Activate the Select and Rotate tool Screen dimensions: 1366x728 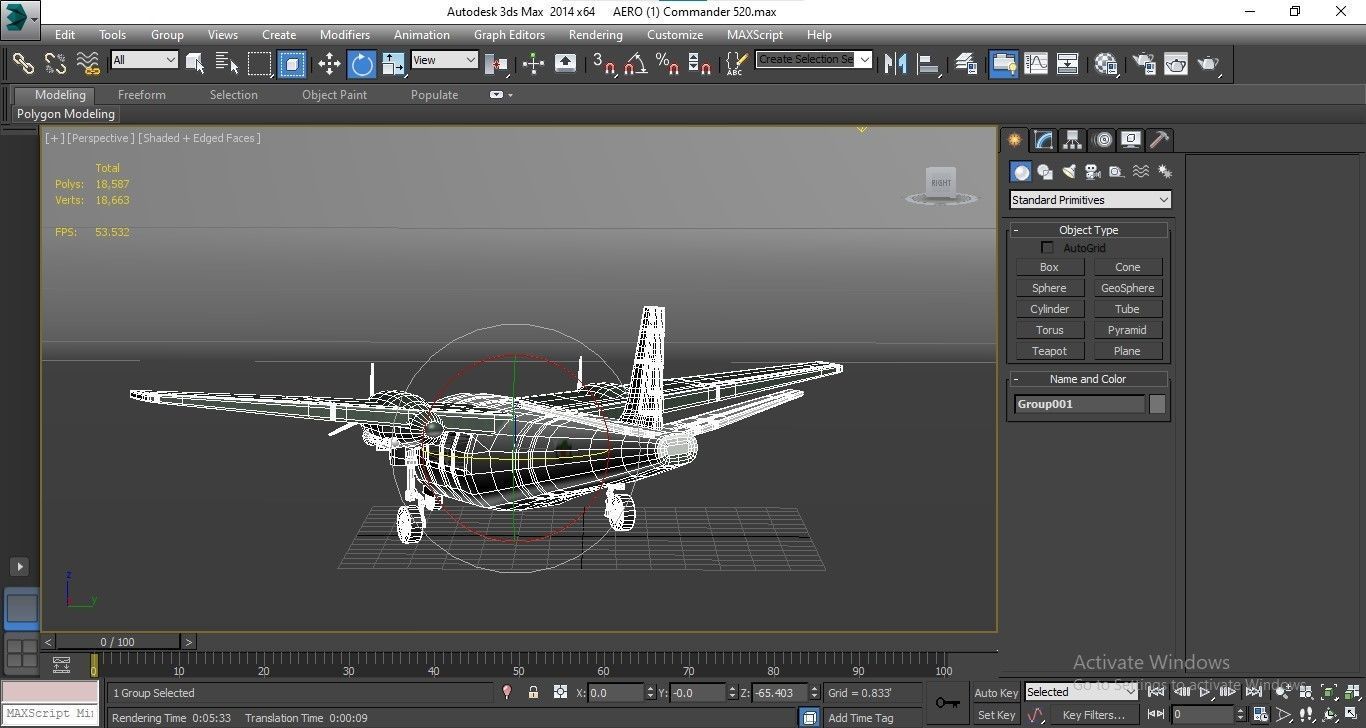point(361,64)
